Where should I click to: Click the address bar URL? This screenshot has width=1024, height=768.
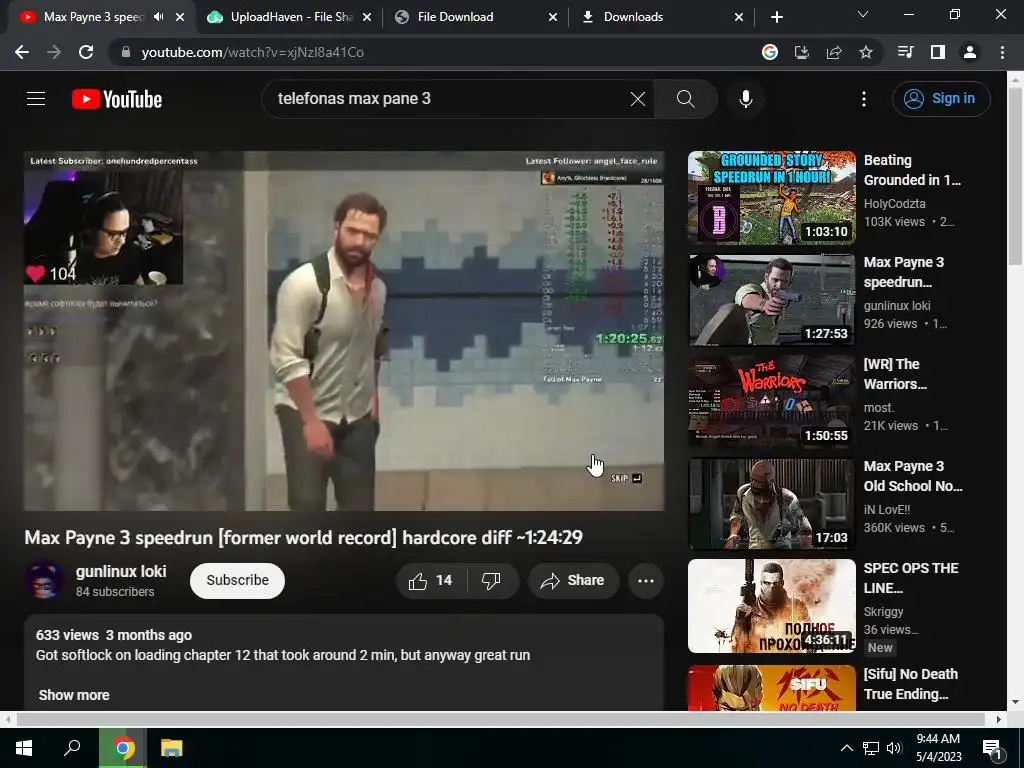tap(252, 52)
